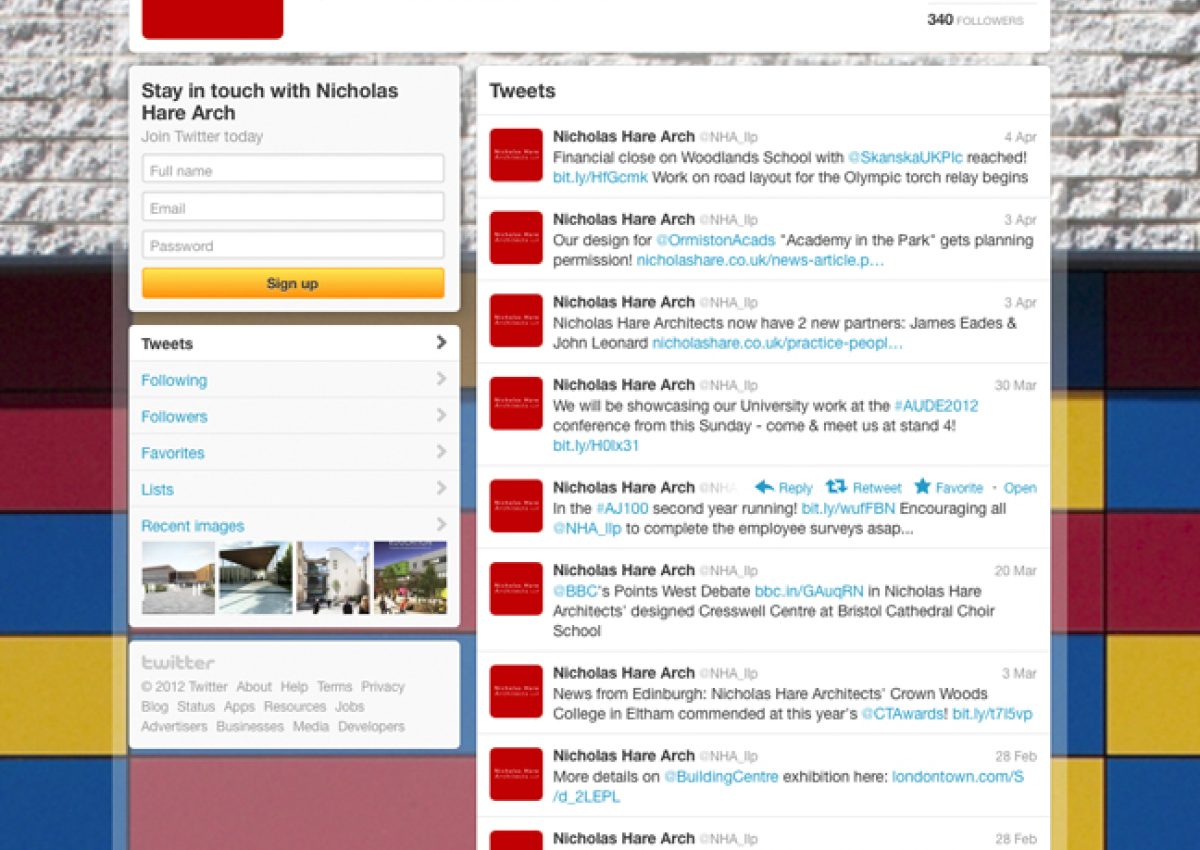Select the Tweets menu item in sidebar

tap(167, 344)
